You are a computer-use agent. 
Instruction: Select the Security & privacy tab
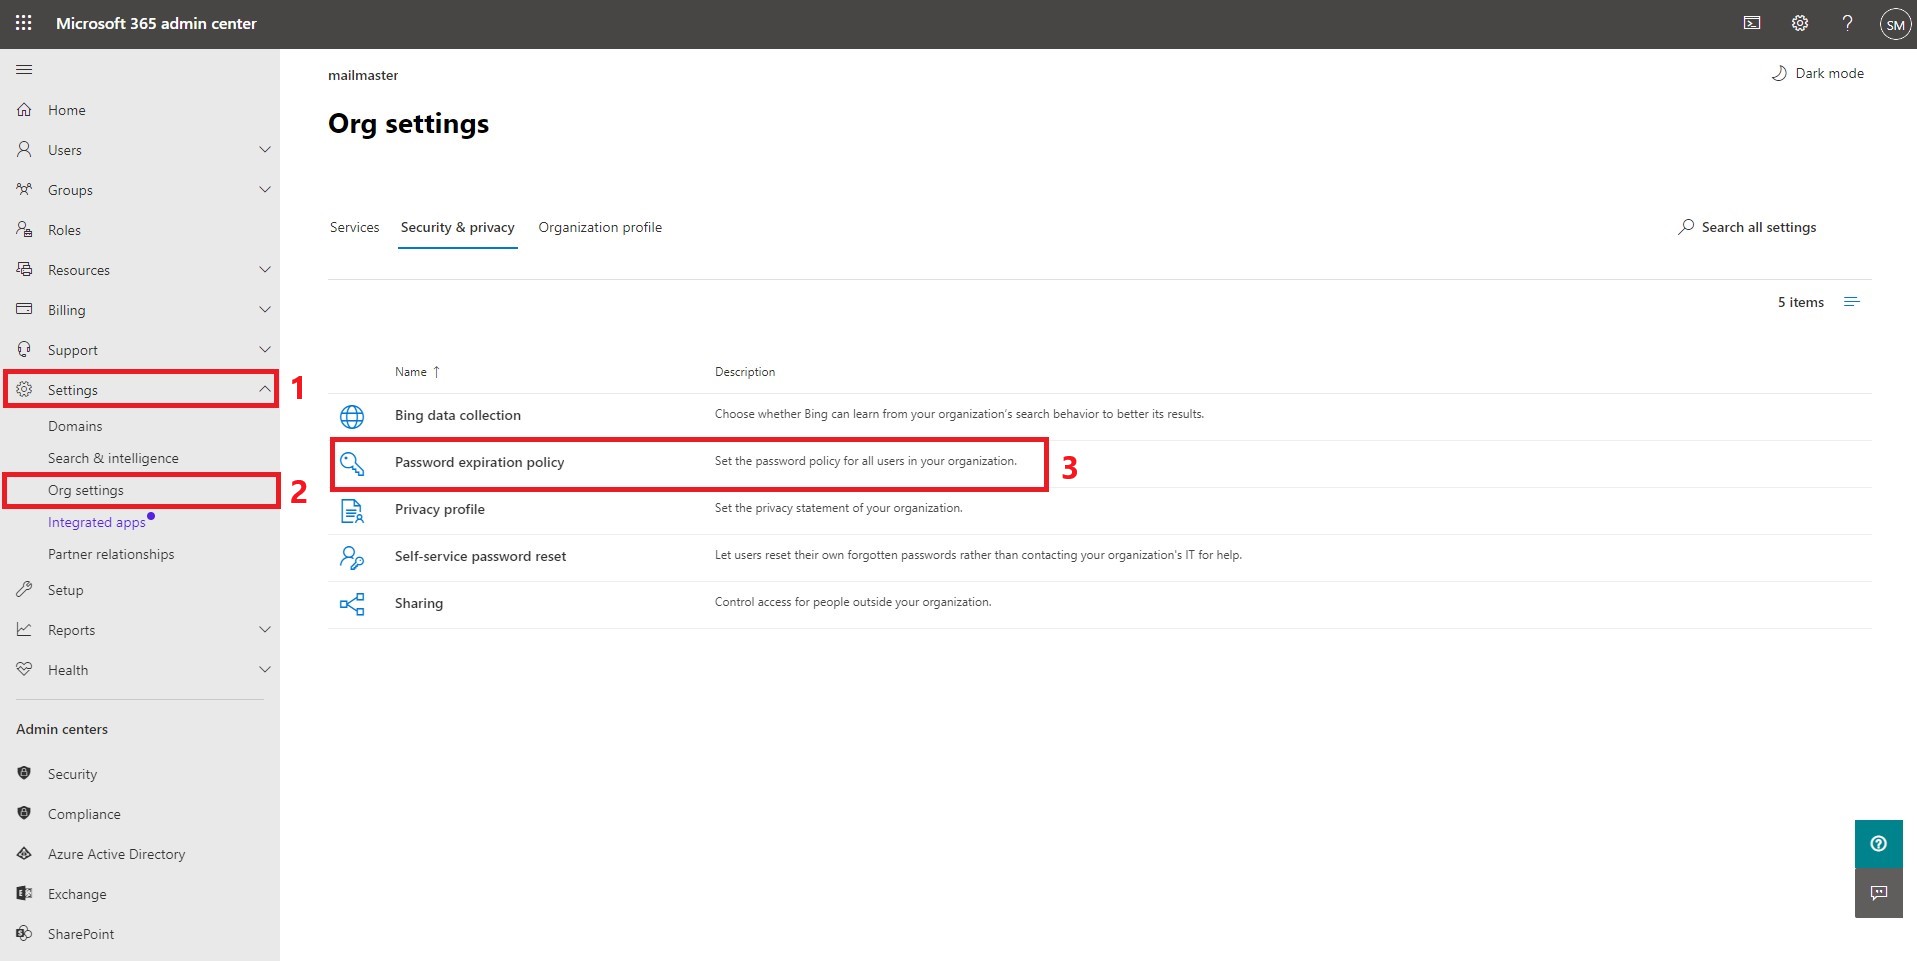tap(458, 228)
